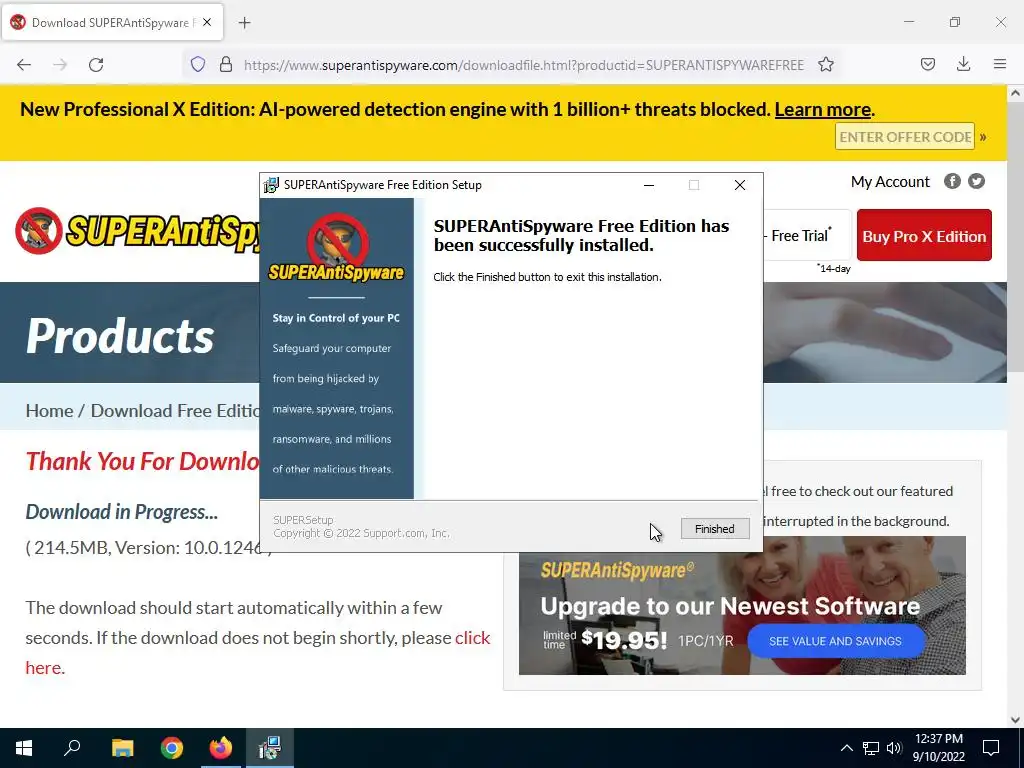Click the SUPERAntiSpyware logo in setup sidebar
Screen dimensions: 1024x768
pyautogui.click(x=336, y=248)
